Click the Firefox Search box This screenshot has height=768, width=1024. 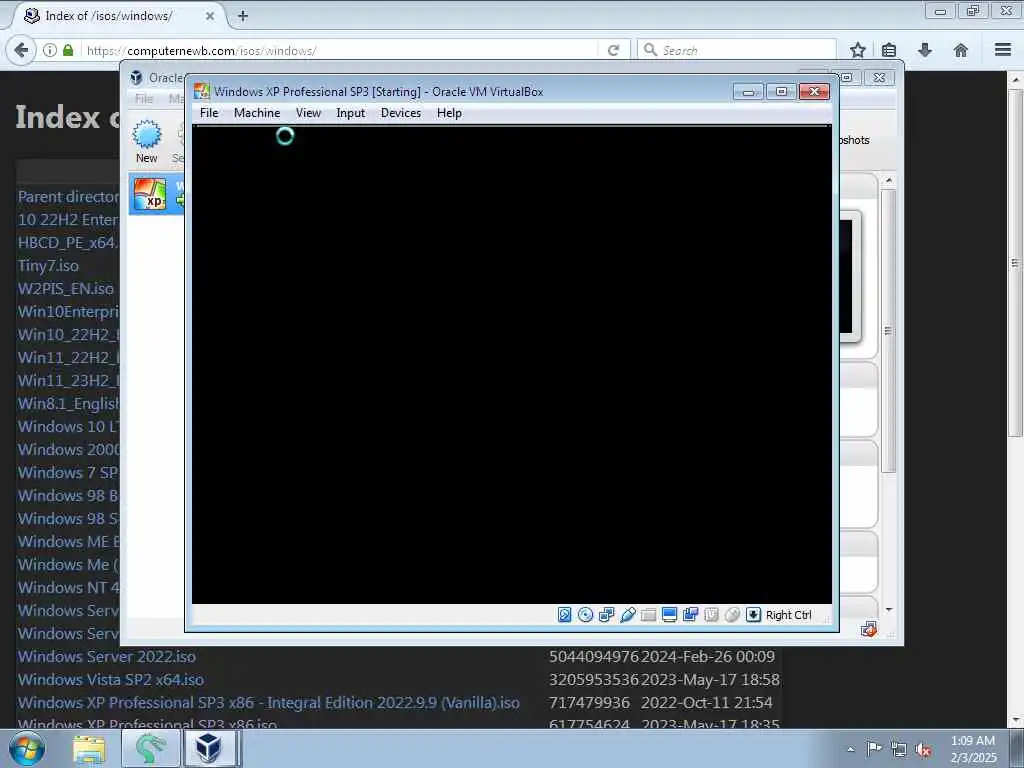737,50
